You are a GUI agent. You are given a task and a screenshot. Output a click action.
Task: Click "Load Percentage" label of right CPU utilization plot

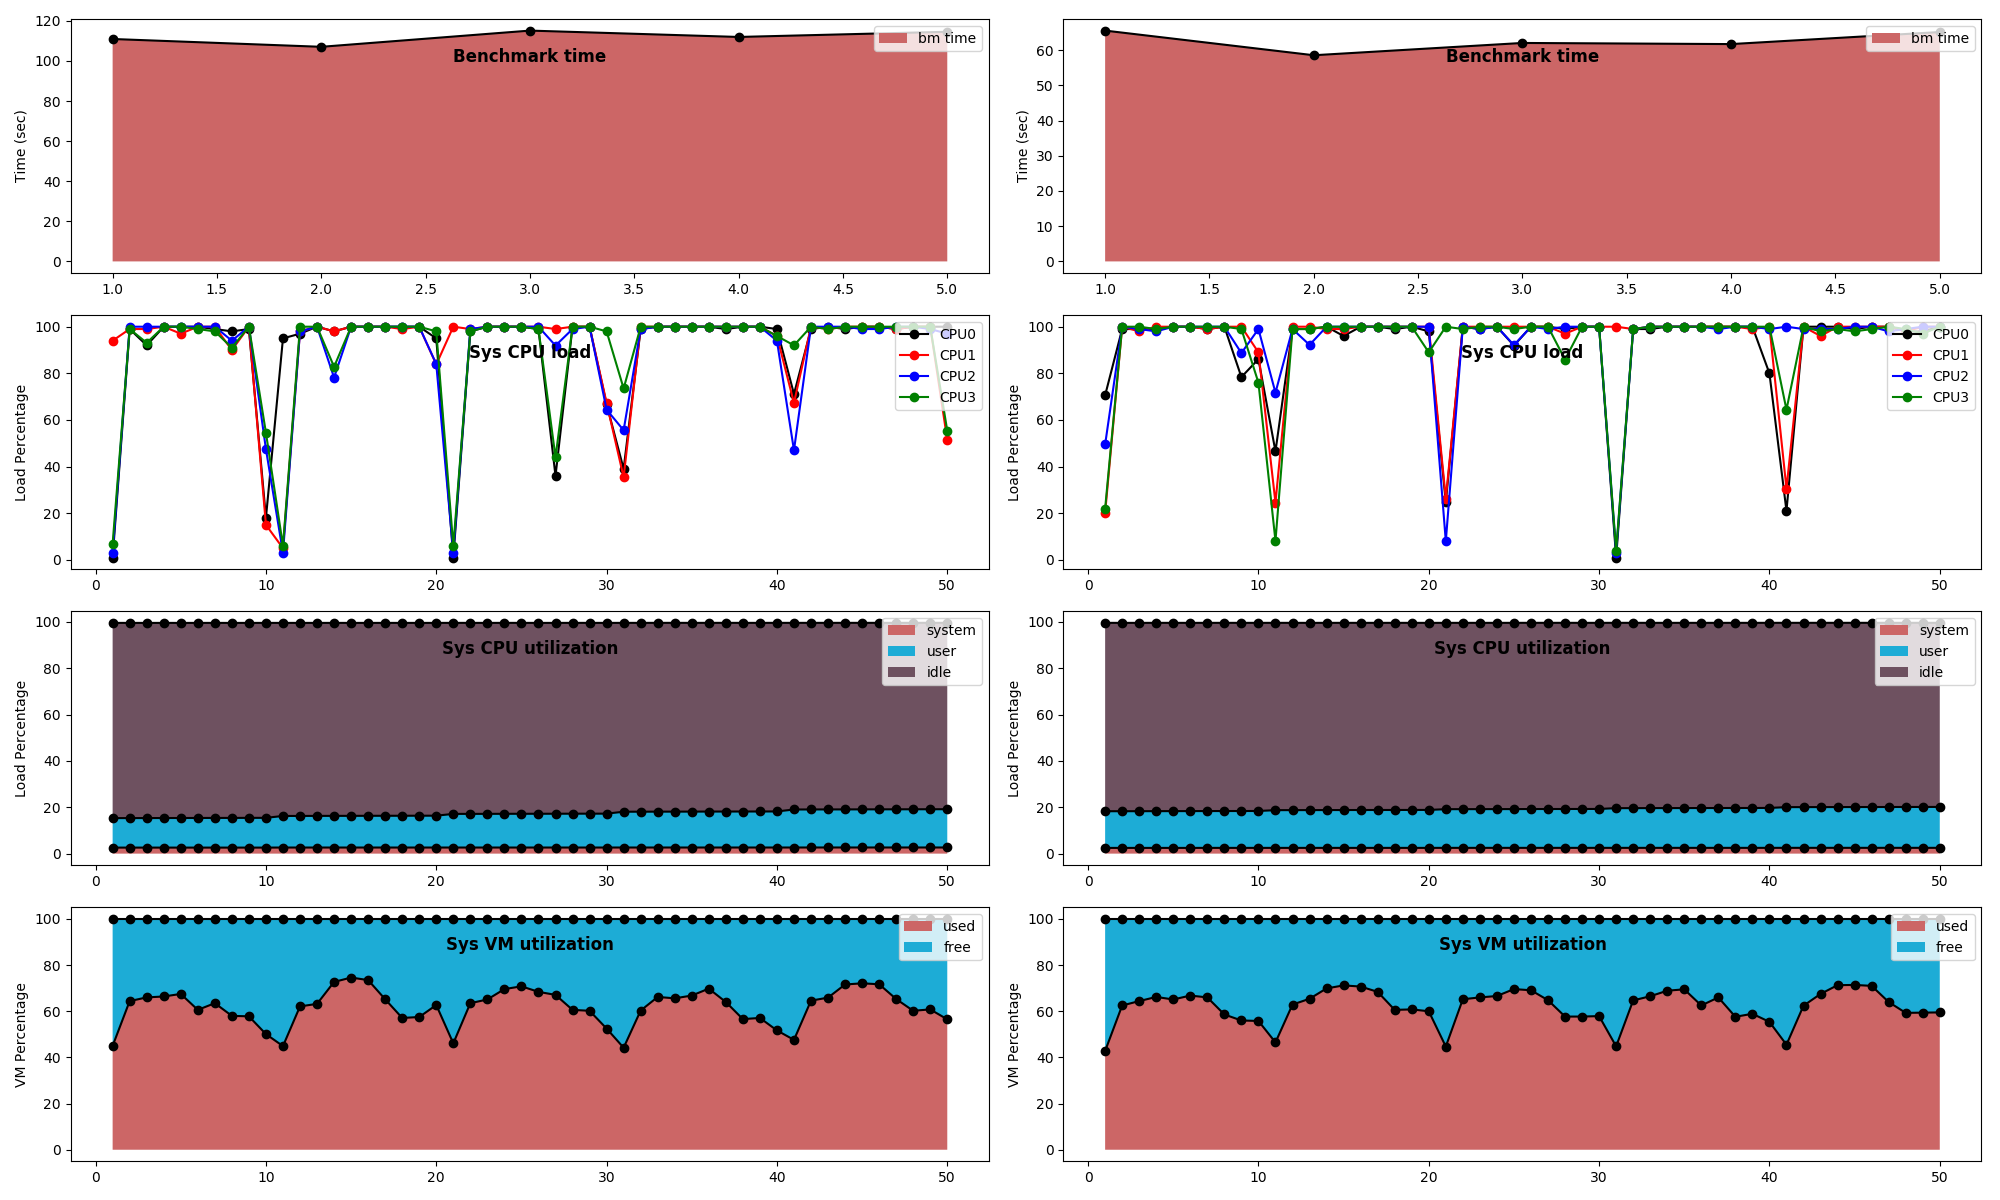click(1014, 738)
